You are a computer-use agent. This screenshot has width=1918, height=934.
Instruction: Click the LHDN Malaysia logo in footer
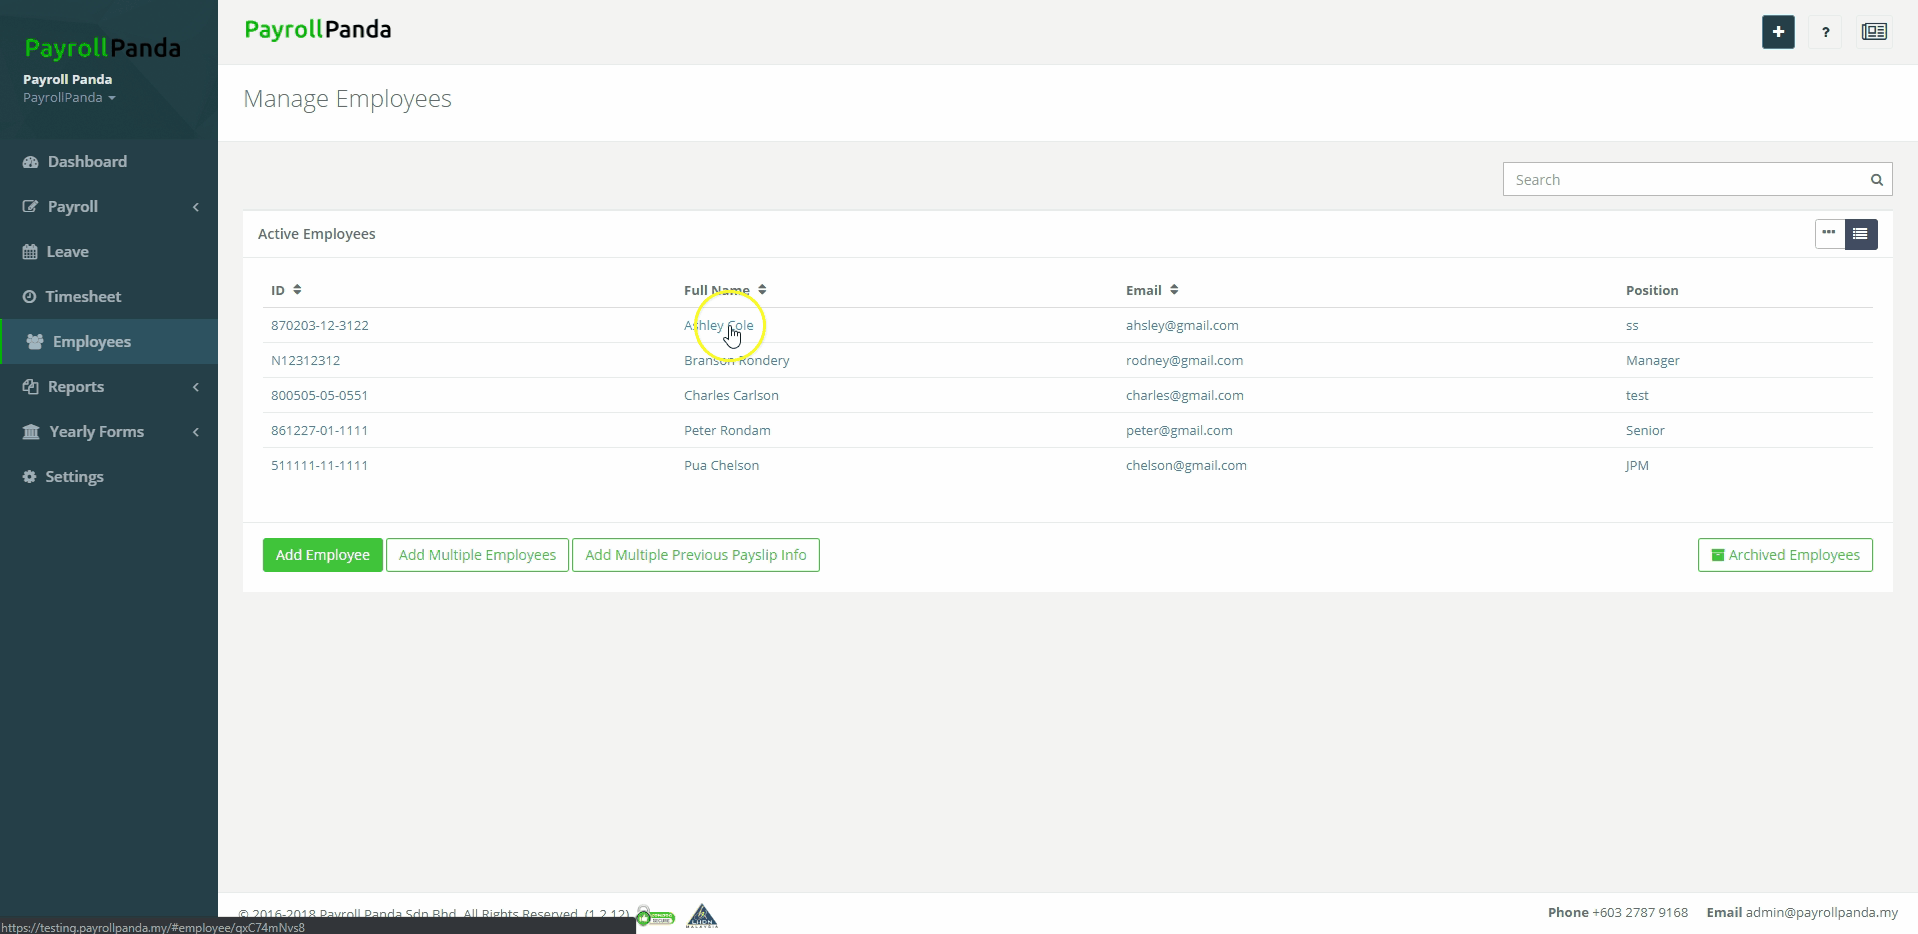point(702,916)
